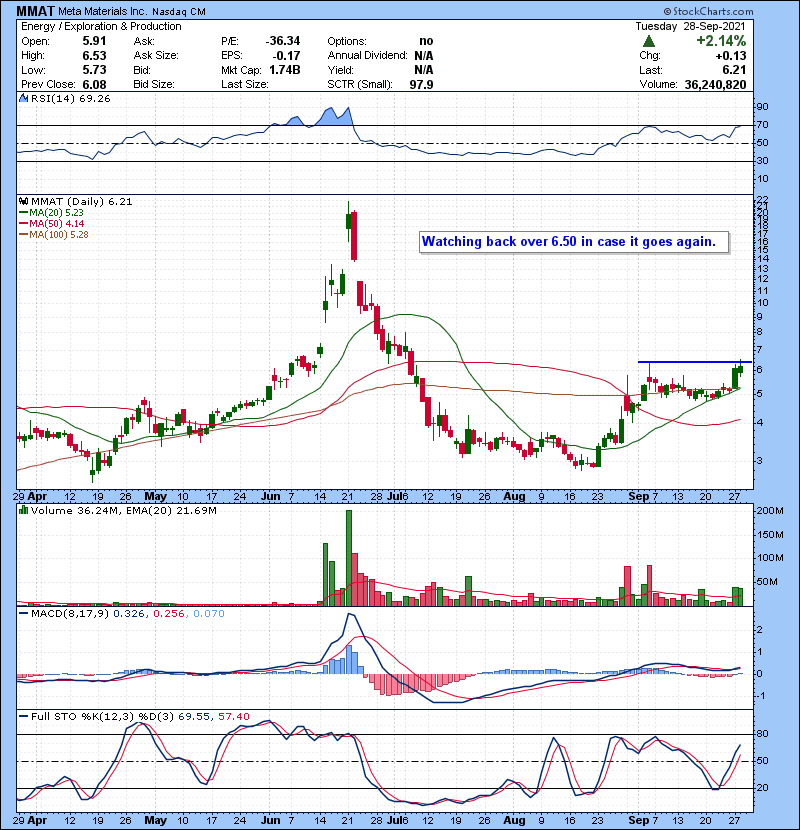This screenshot has width=800, height=830.
Task: Click the volume bars icon beside Volume label
Action: pos(23,510)
